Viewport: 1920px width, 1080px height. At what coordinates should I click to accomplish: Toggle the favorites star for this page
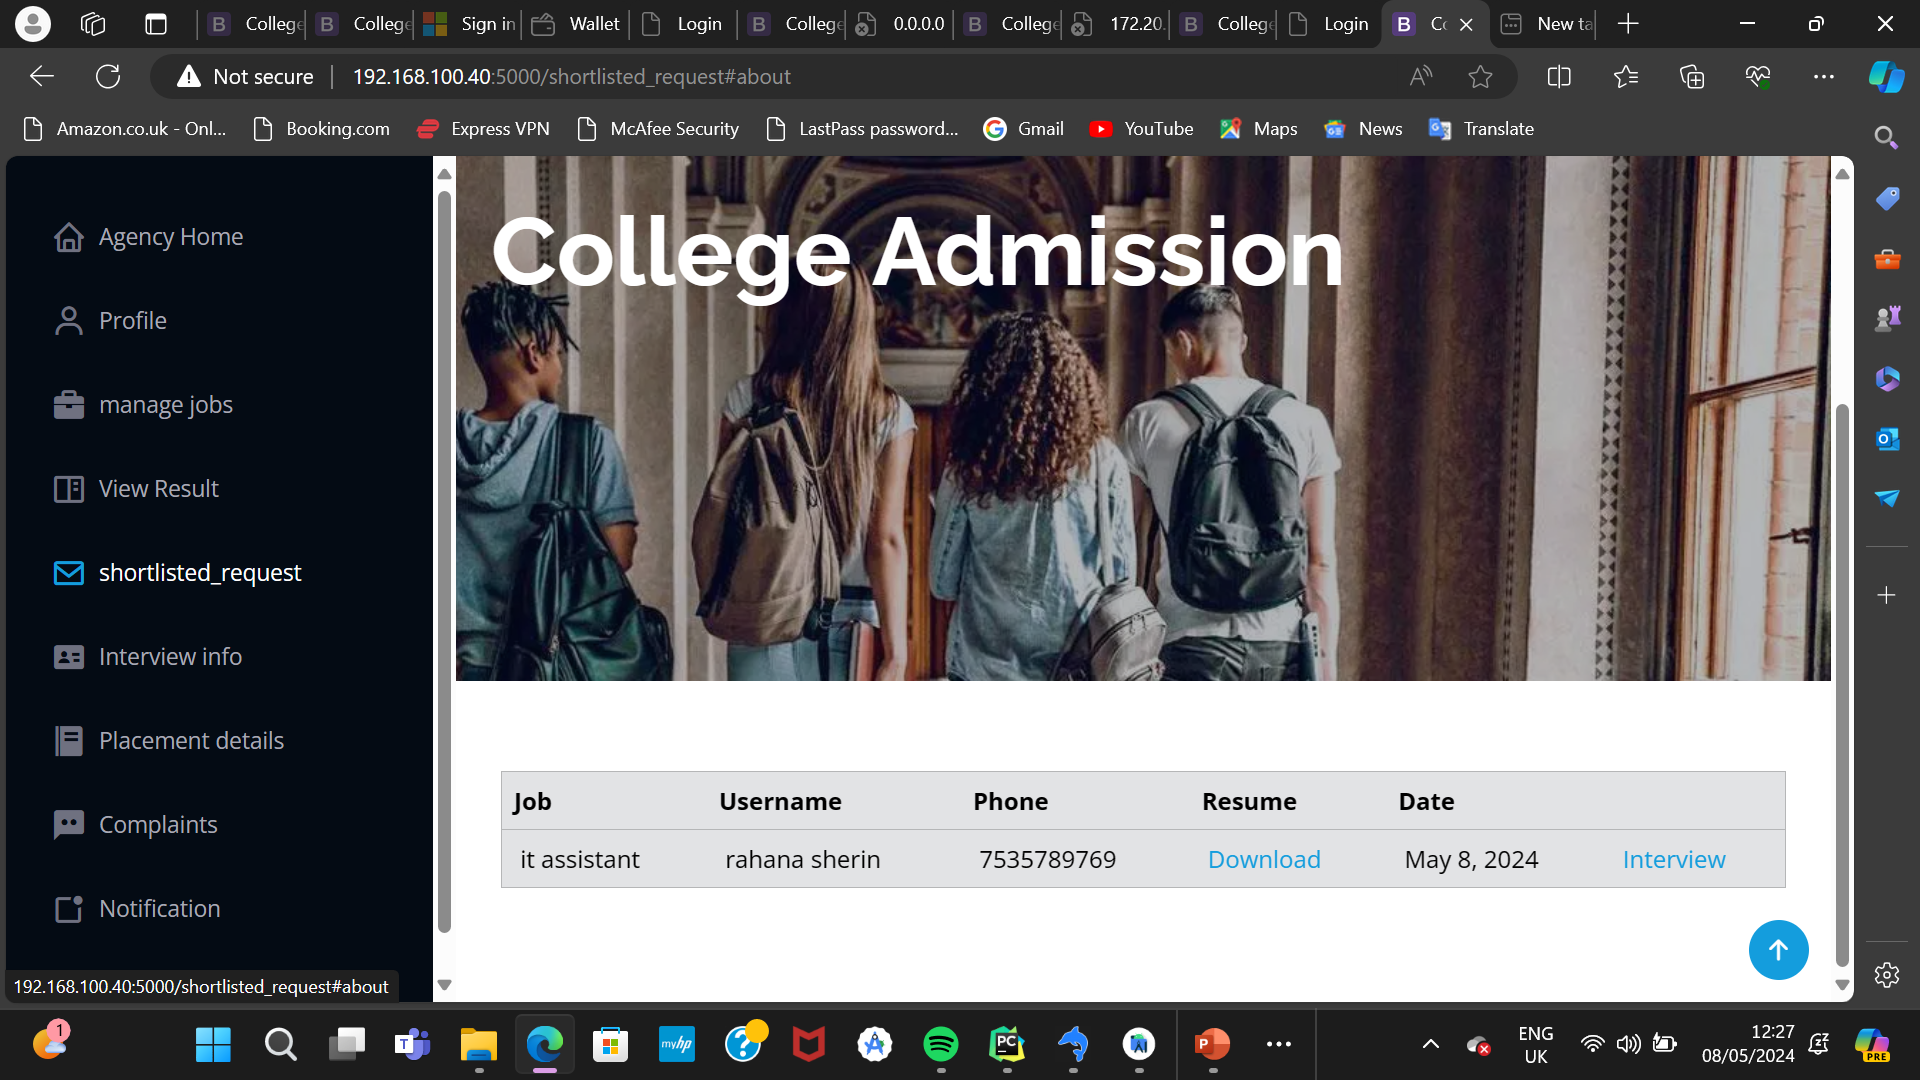tap(1480, 76)
